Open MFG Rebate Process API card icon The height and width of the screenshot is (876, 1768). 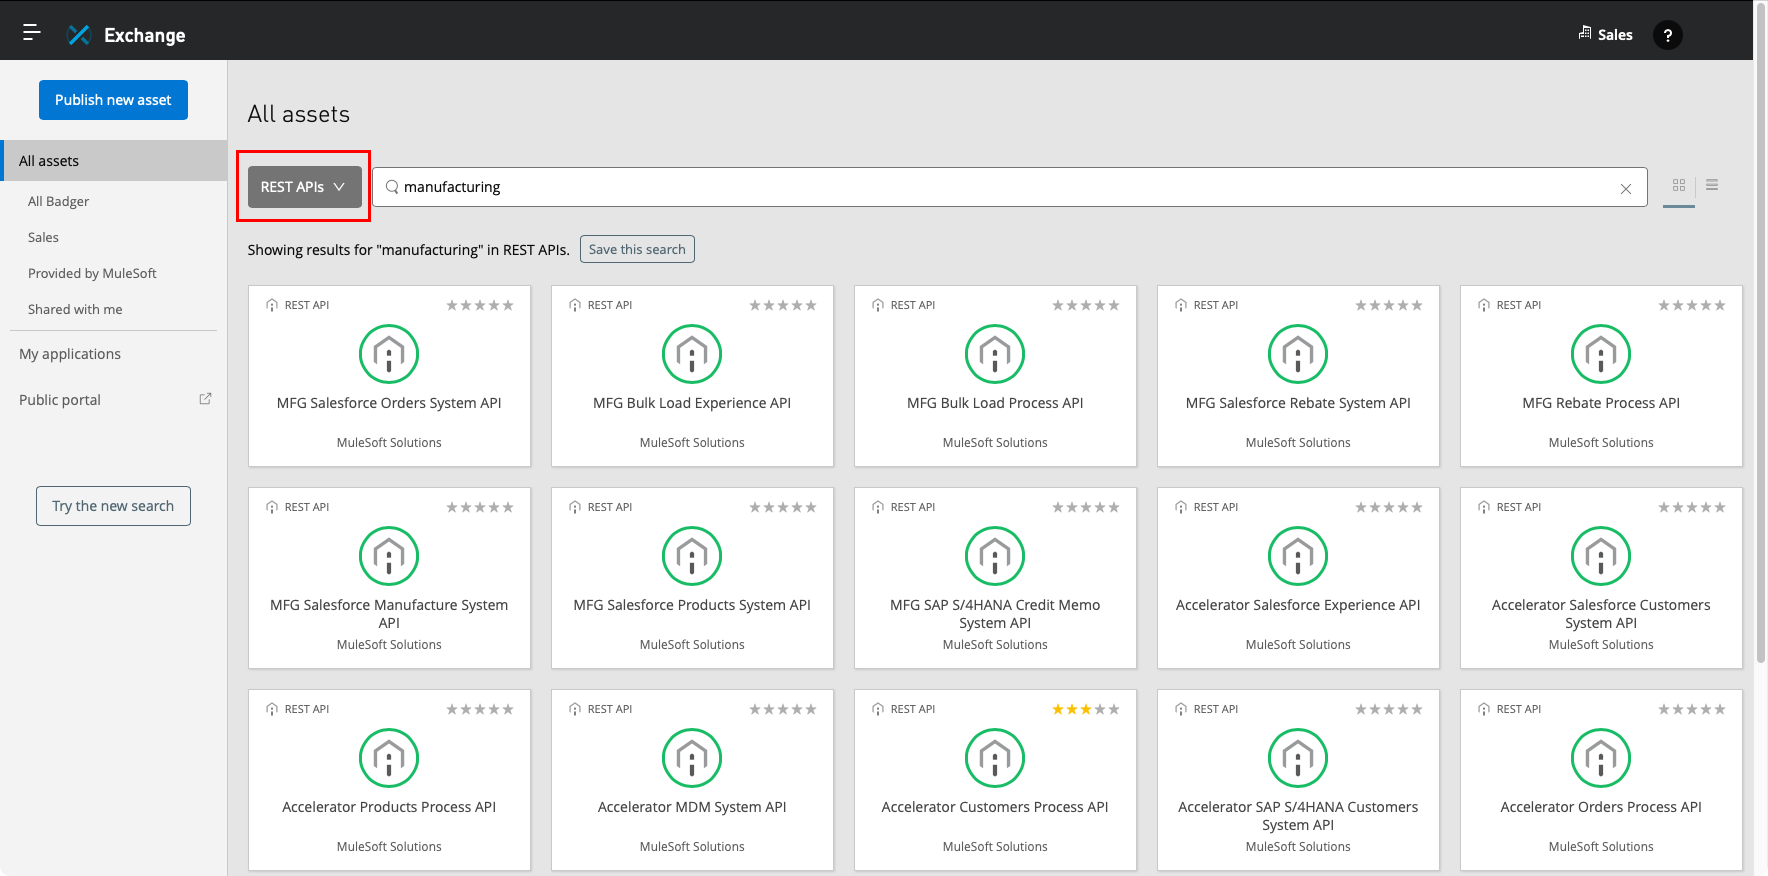pyautogui.click(x=1601, y=354)
